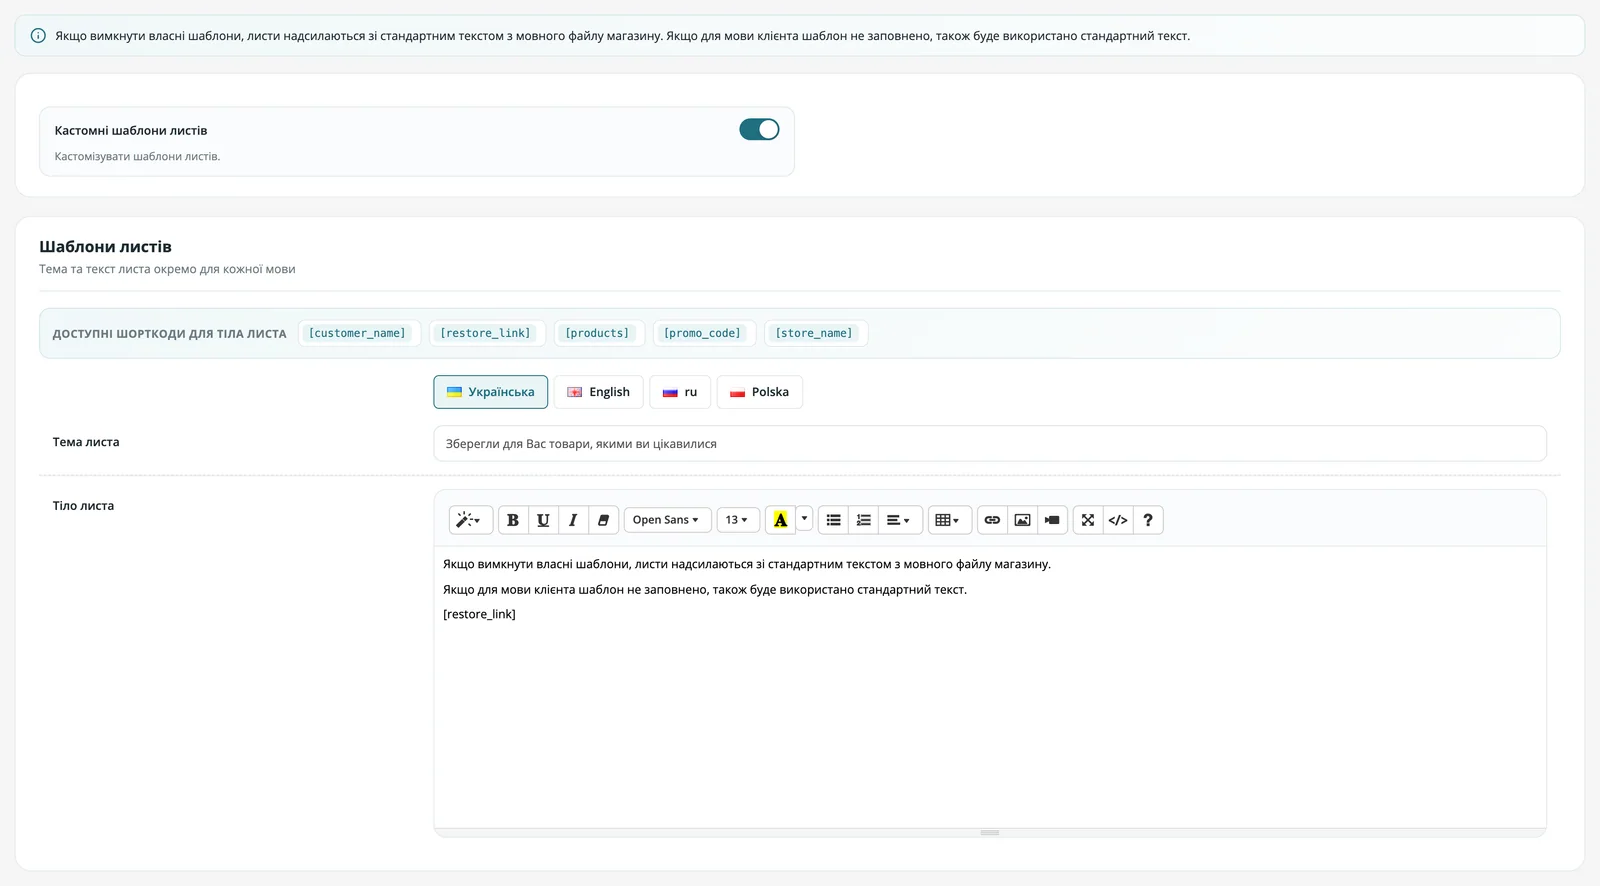Insert a numbered ordered list
This screenshot has width=1600, height=886.
[863, 520]
